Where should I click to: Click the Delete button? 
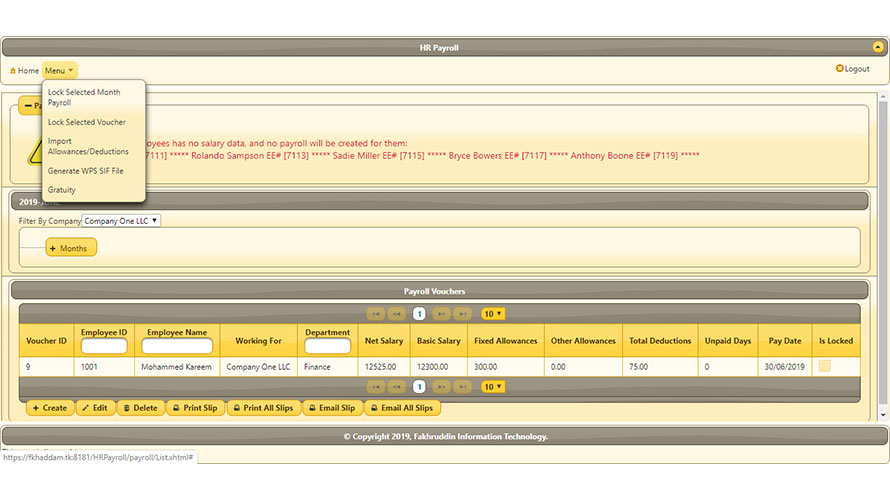pos(141,407)
